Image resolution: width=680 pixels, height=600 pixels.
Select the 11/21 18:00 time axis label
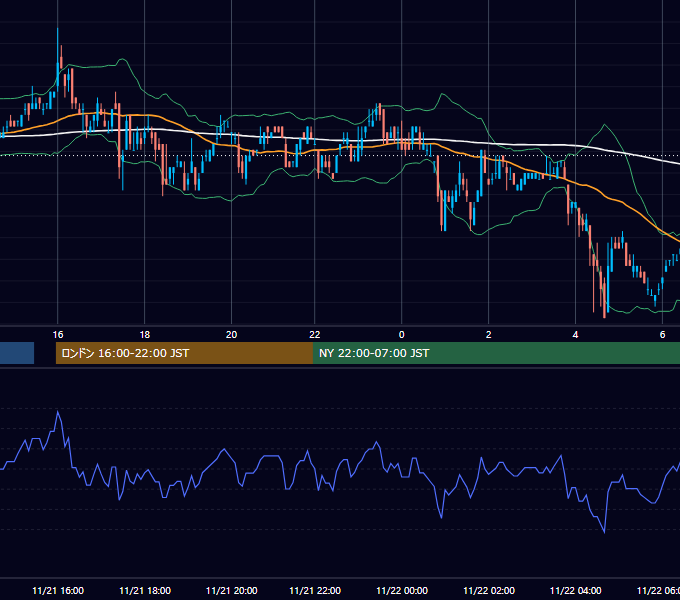(x=145, y=590)
